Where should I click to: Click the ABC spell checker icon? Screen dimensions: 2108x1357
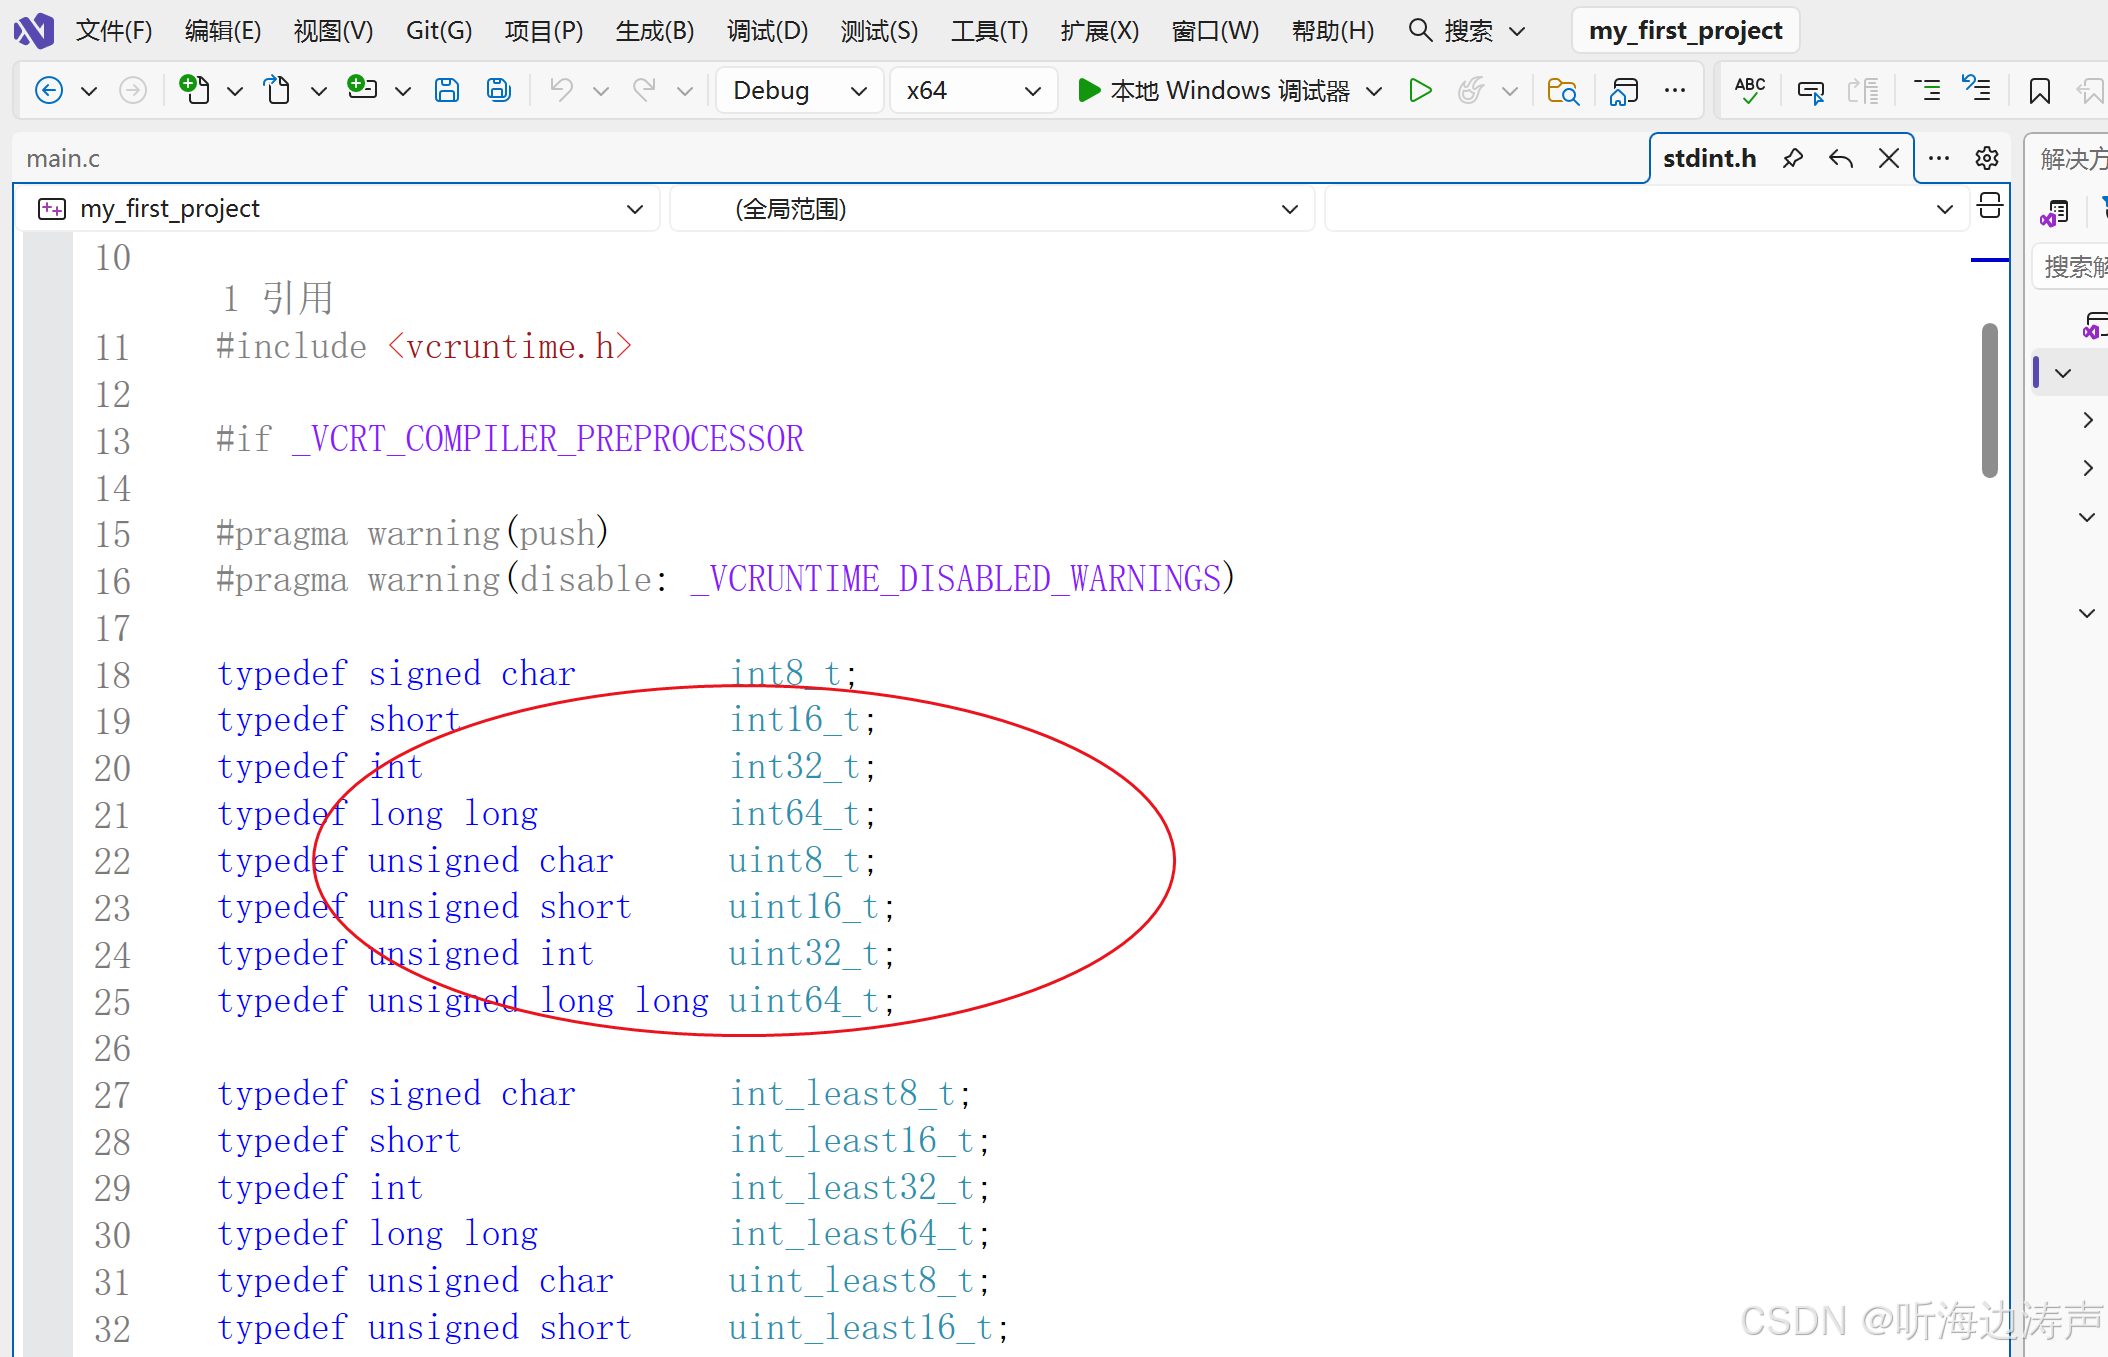(x=1750, y=91)
